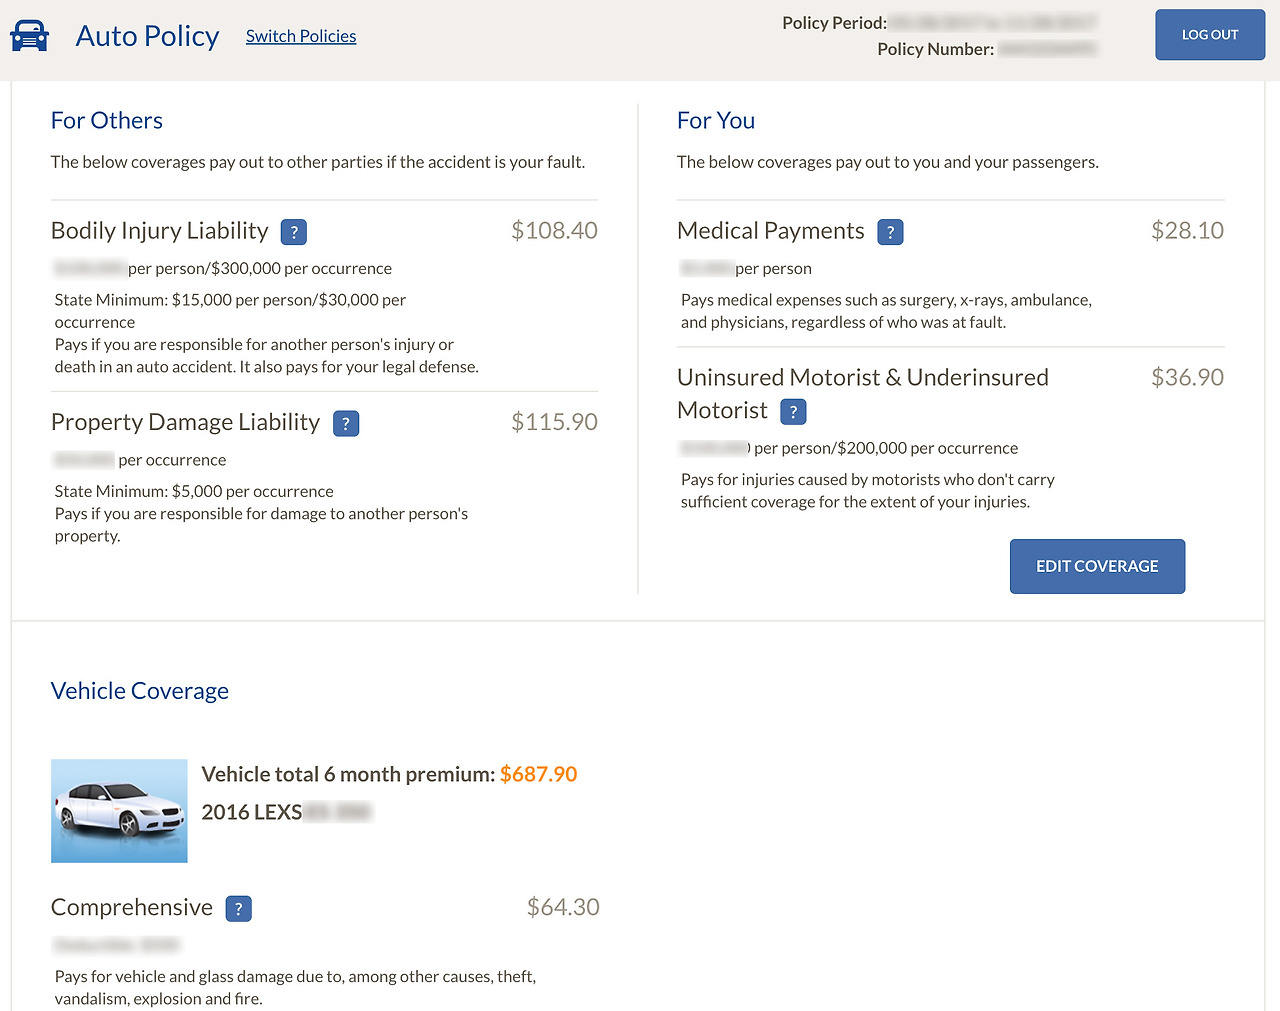The width and height of the screenshot is (1280, 1011).
Task: Click the car logo icon in header
Action: [29, 36]
